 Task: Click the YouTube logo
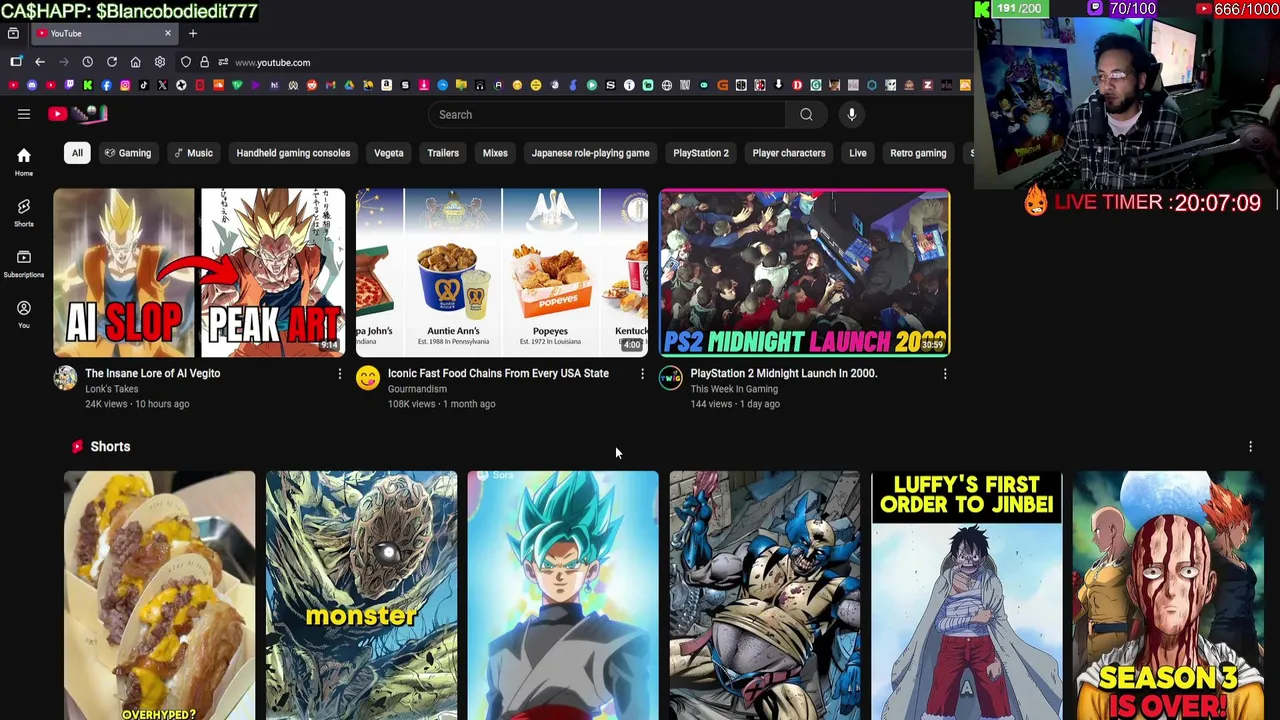coord(77,114)
